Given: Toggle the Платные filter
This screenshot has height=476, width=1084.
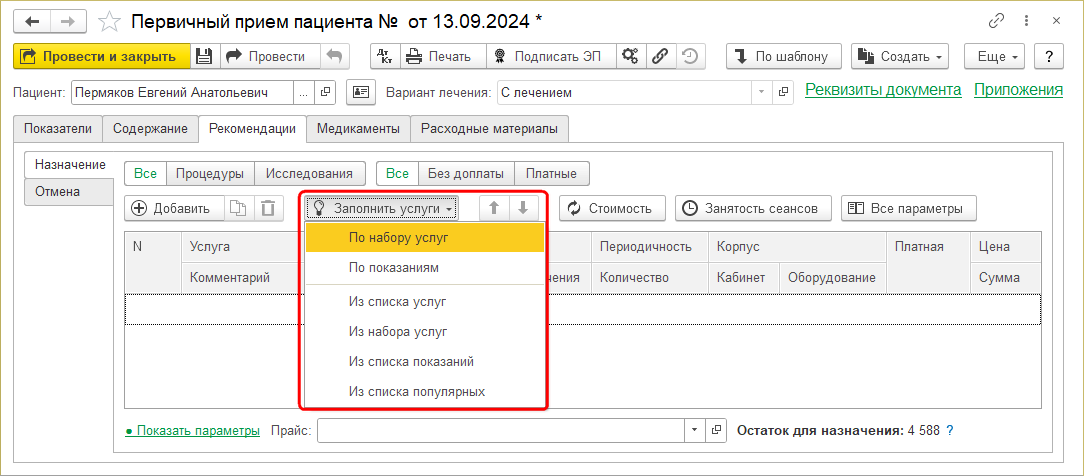Looking at the screenshot, I should click(553, 173).
